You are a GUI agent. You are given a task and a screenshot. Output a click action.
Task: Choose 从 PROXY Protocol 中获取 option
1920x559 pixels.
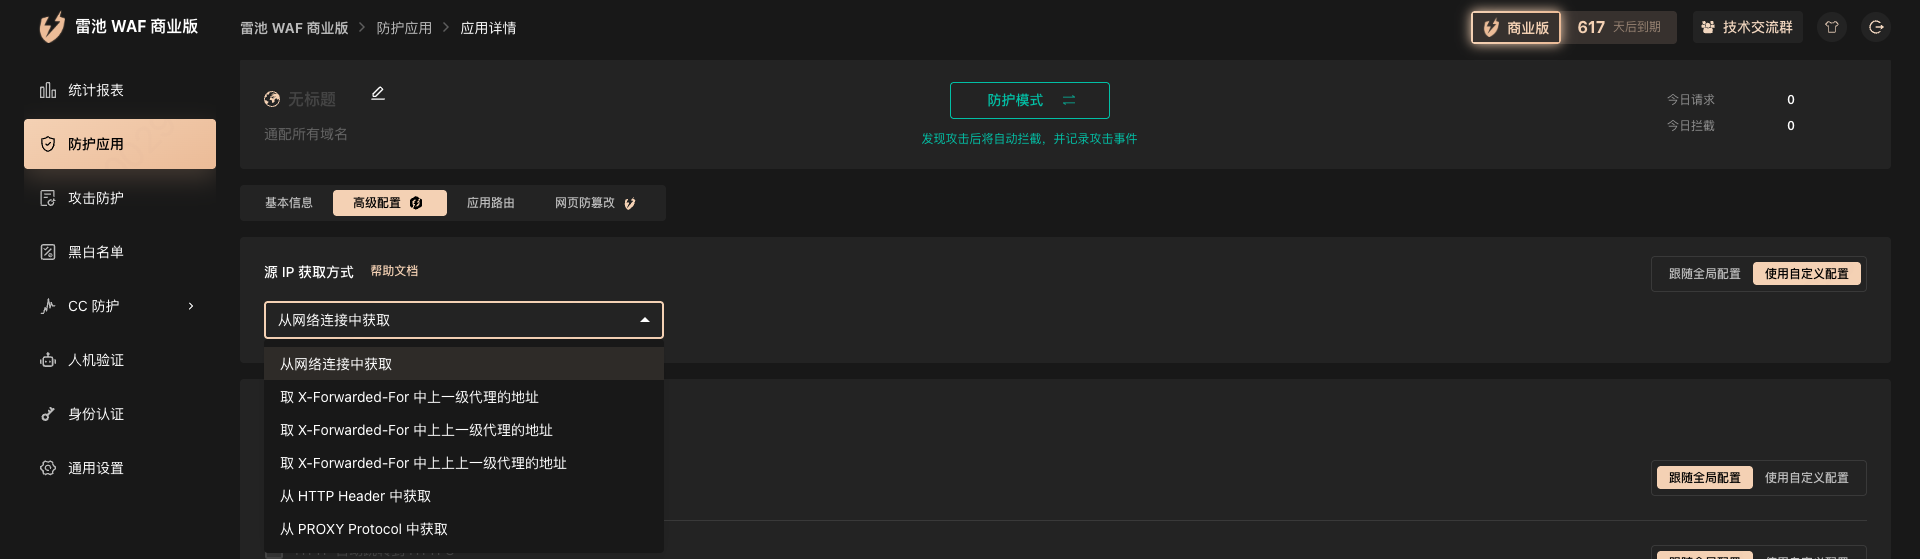[x=364, y=529]
